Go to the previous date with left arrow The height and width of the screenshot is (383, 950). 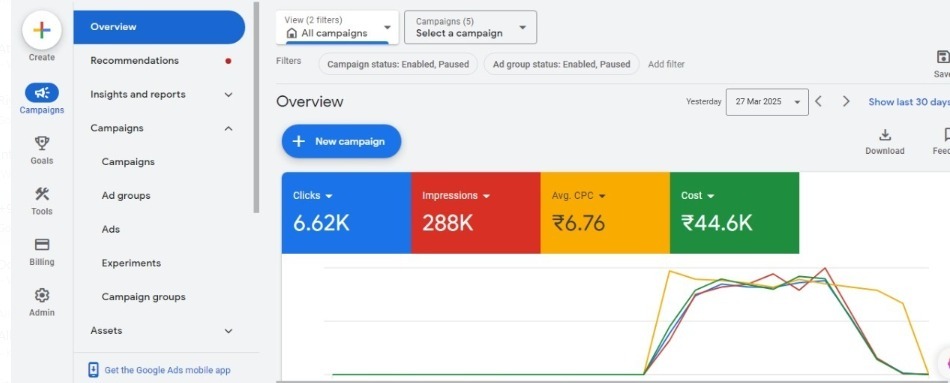click(x=819, y=101)
